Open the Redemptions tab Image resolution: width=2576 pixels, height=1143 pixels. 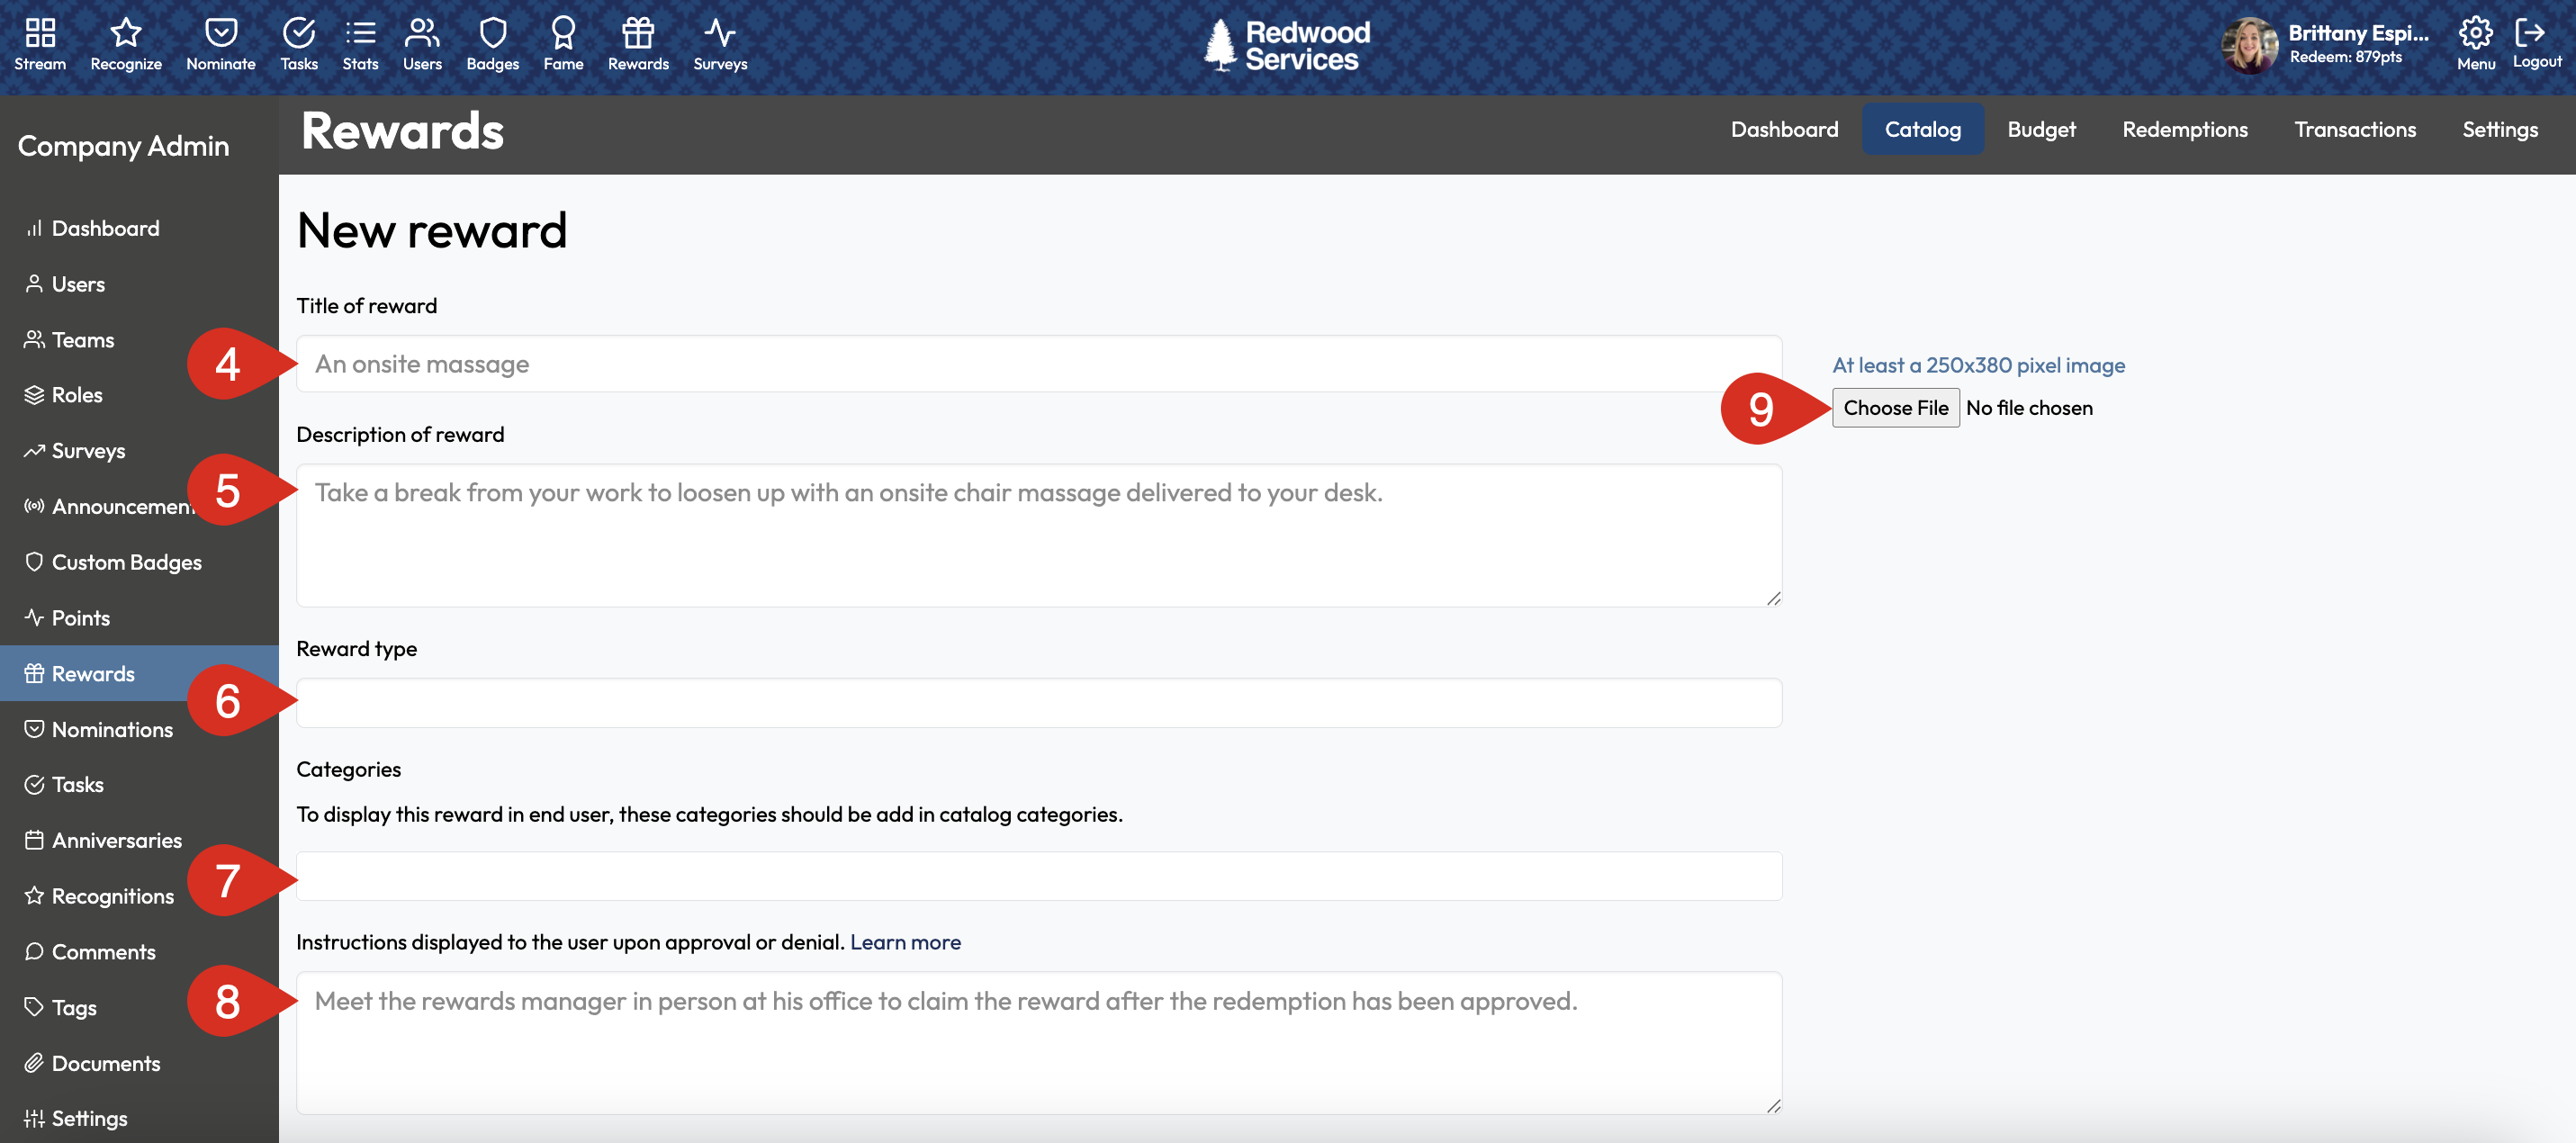click(x=2185, y=129)
